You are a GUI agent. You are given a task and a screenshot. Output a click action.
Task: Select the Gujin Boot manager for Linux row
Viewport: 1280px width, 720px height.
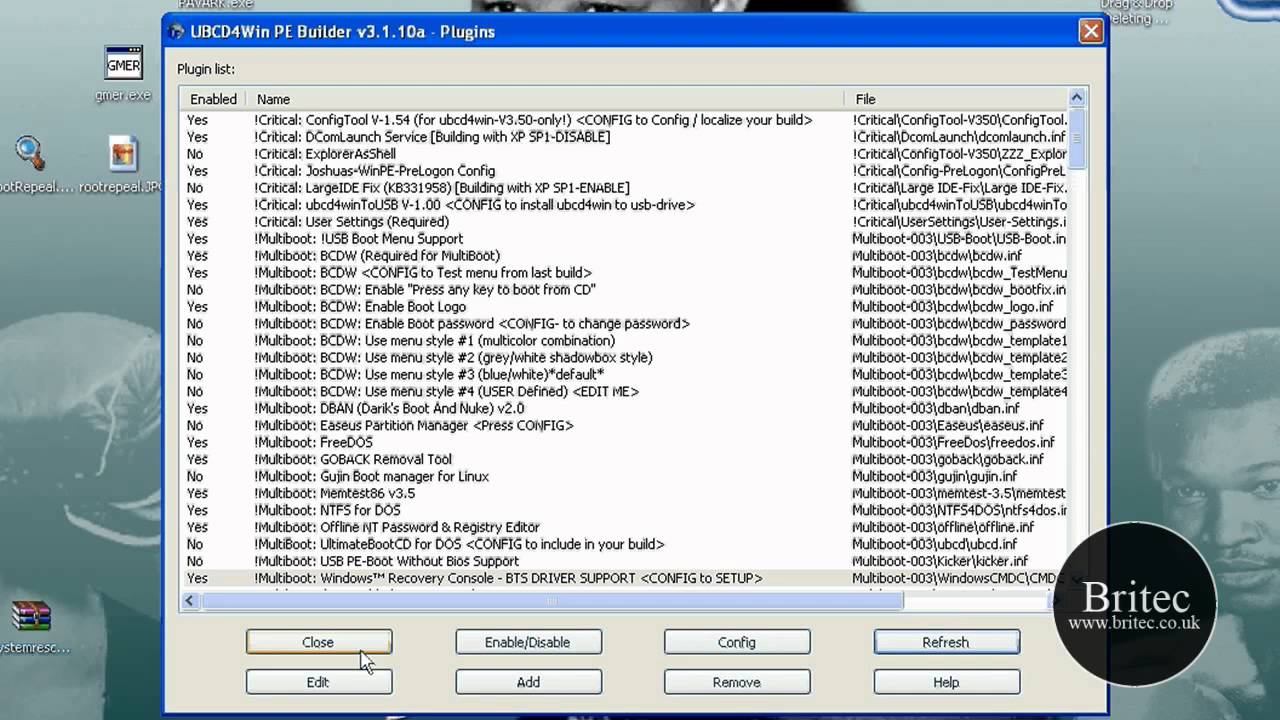pyautogui.click(x=624, y=477)
